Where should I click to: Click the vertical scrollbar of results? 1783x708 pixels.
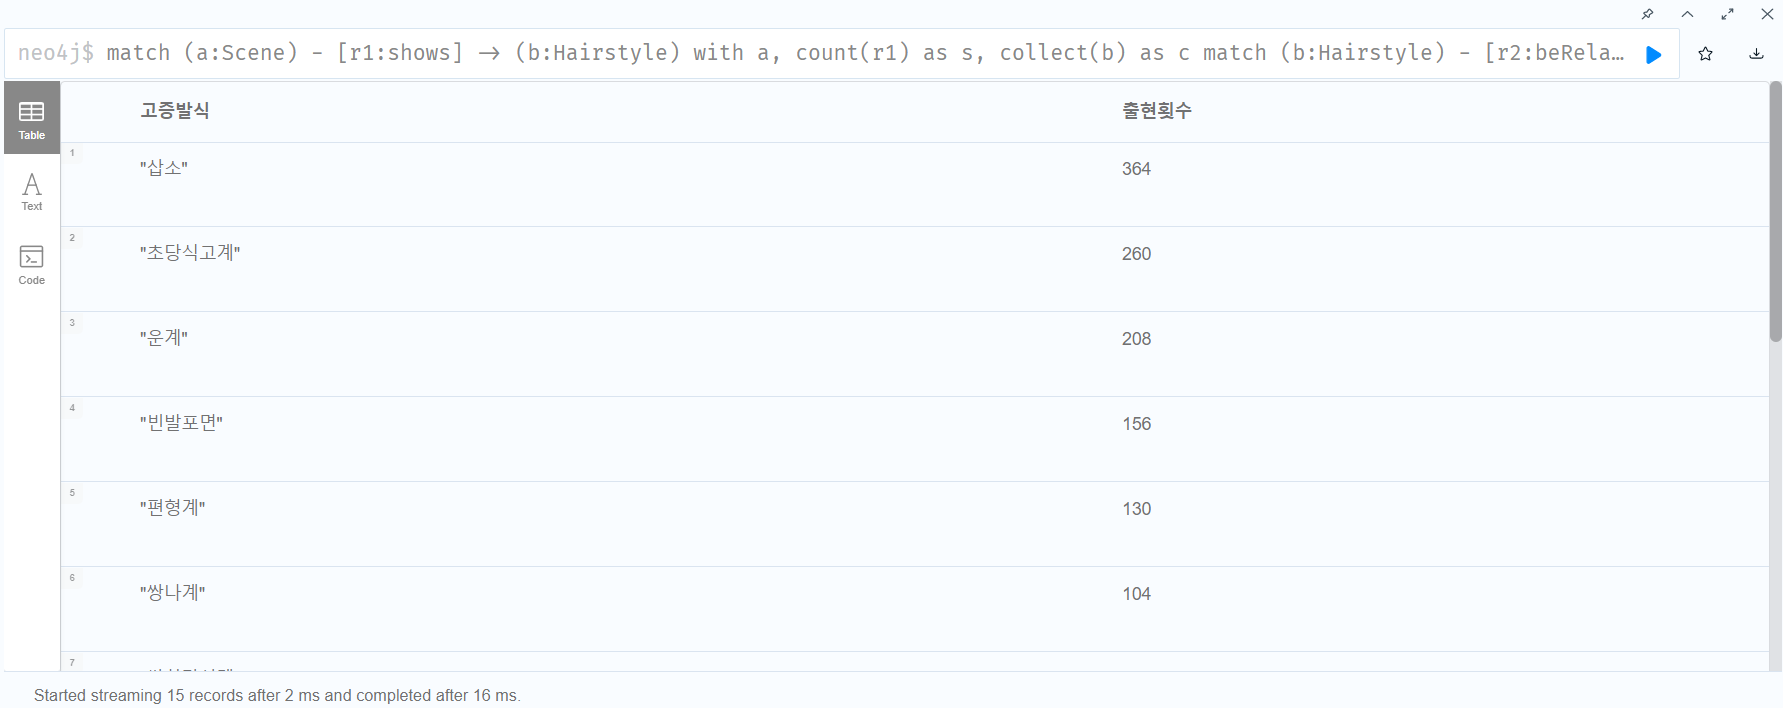pos(1775,212)
